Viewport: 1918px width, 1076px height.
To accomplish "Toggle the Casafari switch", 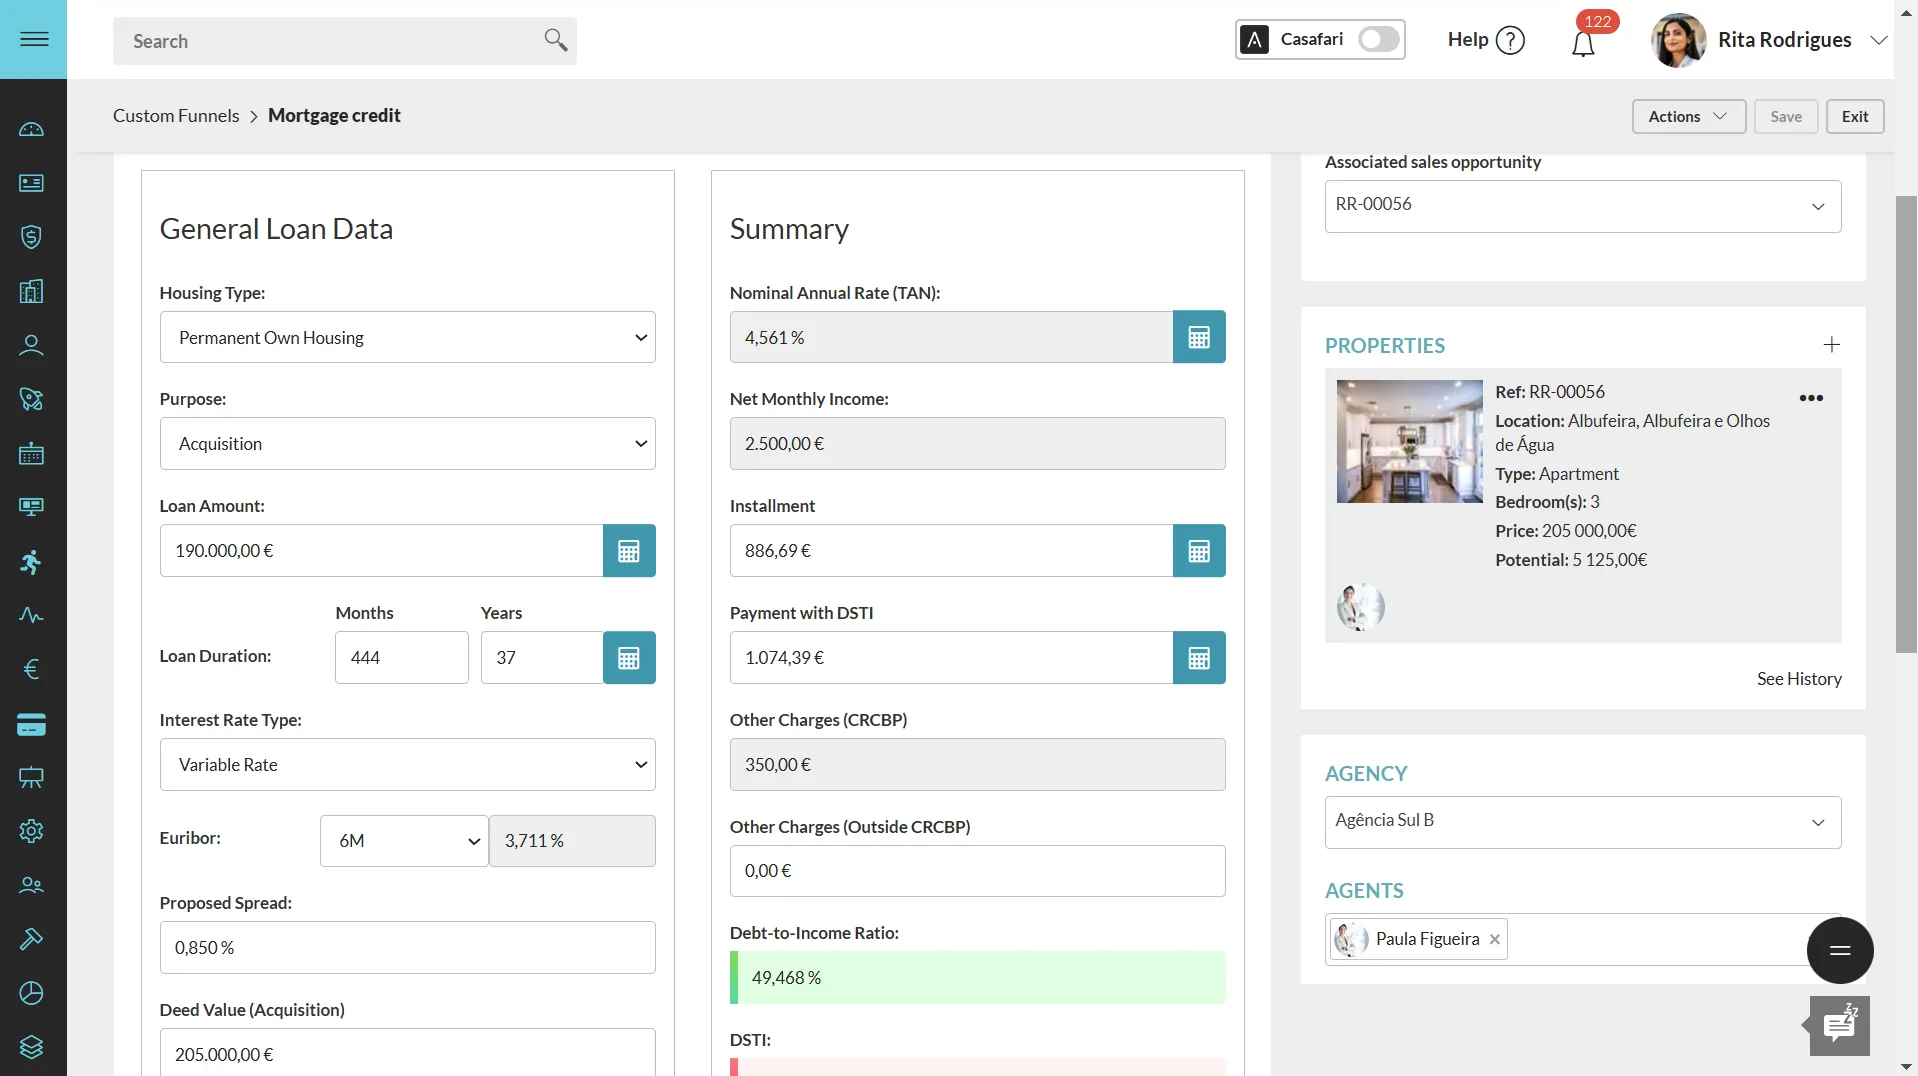I will click(1379, 39).
